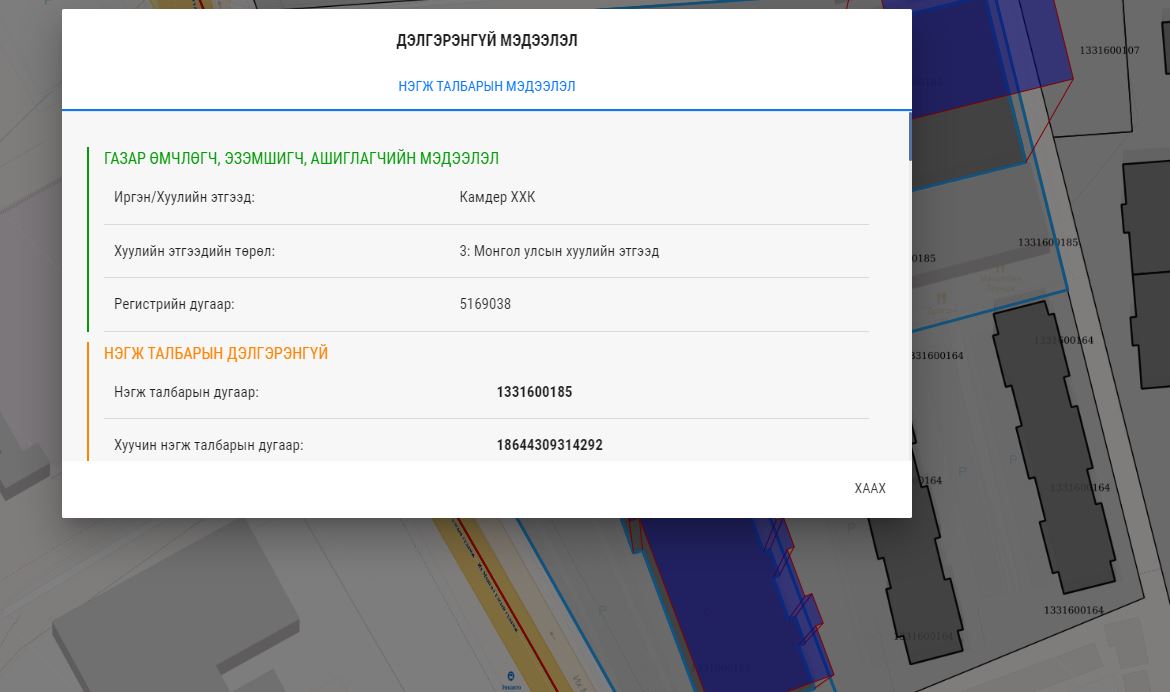Close the dialog with the ХААХ button
The image size is (1170, 692).
pos(869,488)
